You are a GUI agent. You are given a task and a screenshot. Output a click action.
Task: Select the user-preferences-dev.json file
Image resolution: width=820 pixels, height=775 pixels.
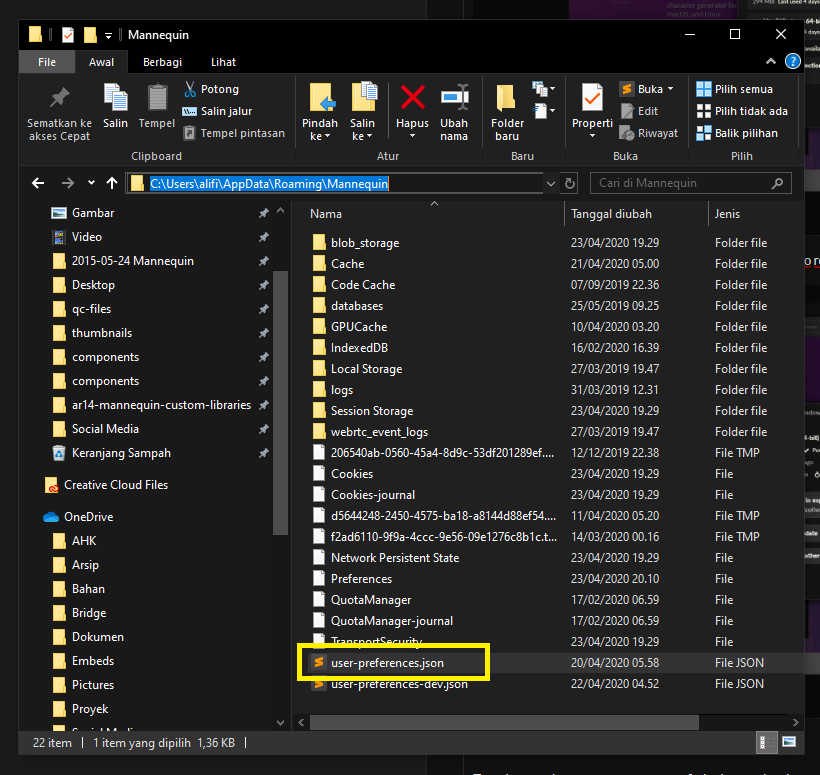coord(399,684)
